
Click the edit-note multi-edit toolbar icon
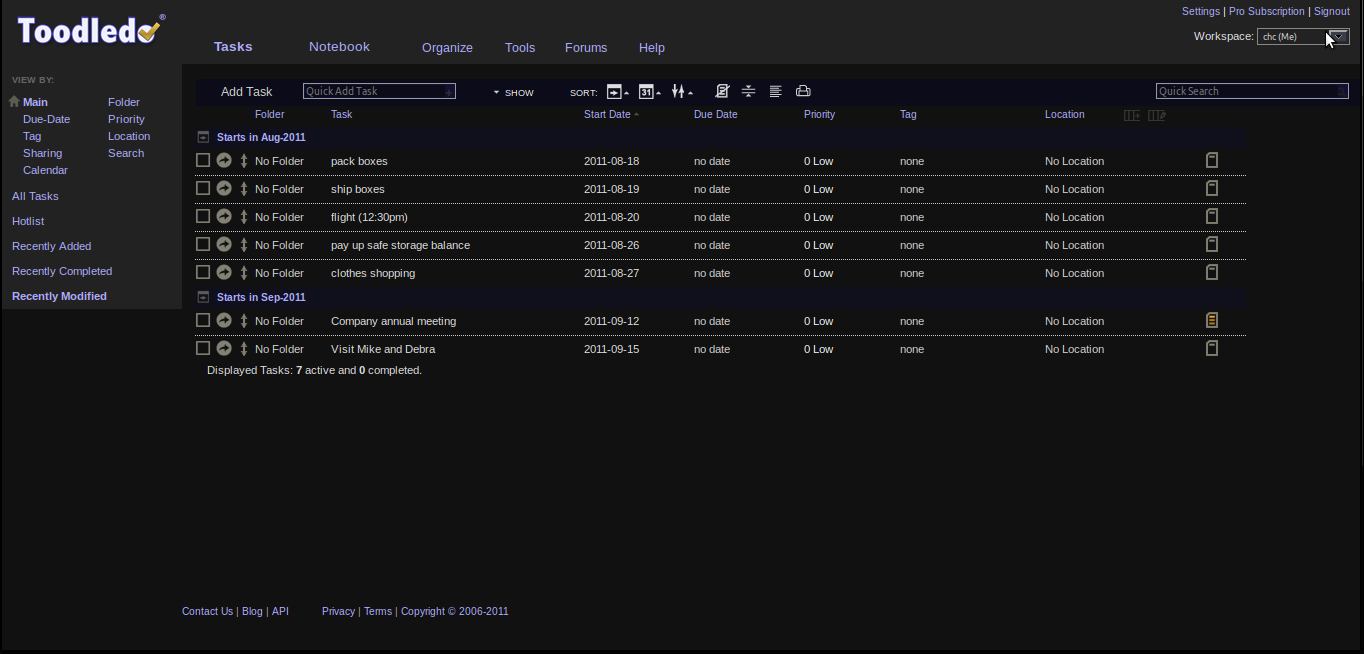[x=721, y=91]
